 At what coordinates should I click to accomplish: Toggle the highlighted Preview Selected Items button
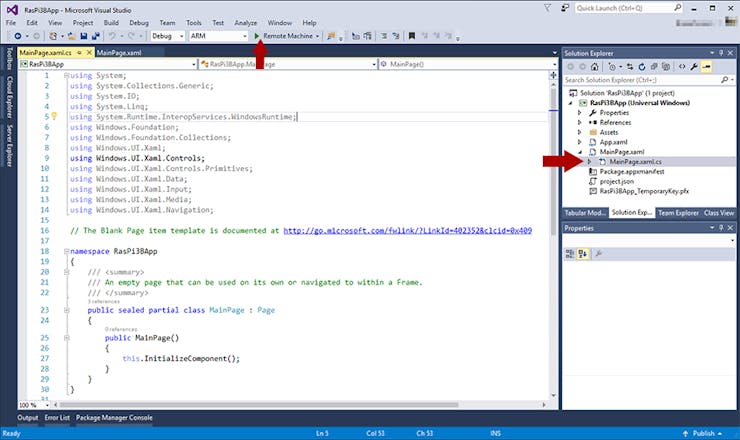coord(706,67)
